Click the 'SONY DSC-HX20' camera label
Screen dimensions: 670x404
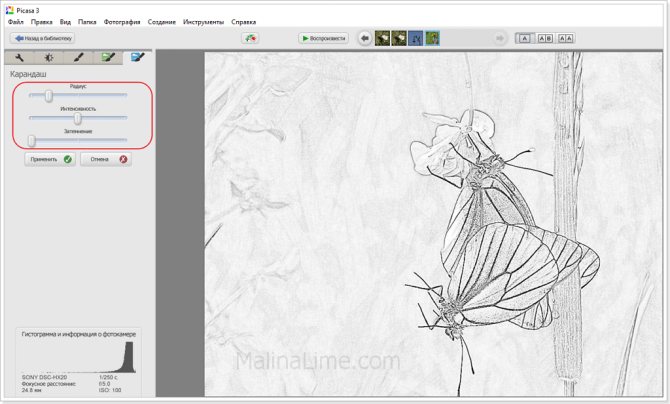44,377
